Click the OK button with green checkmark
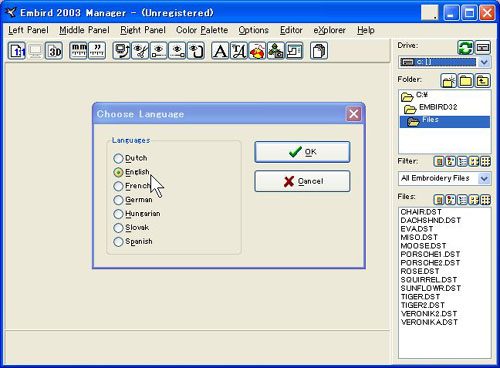 tap(302, 152)
